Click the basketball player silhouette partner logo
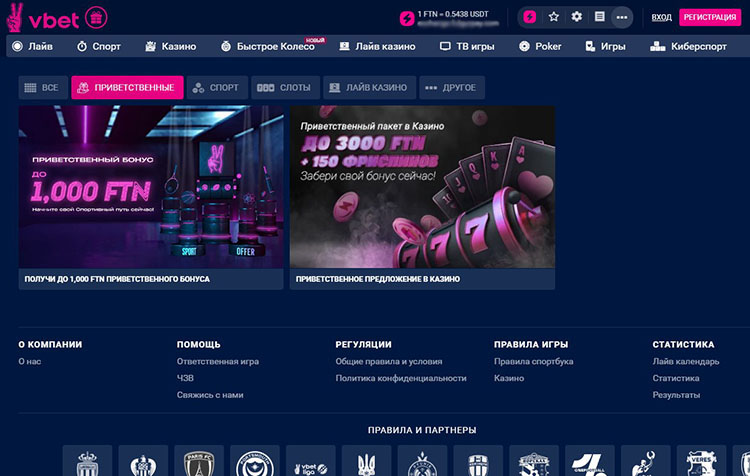Screen dimensions: 750x476 tap(646, 462)
